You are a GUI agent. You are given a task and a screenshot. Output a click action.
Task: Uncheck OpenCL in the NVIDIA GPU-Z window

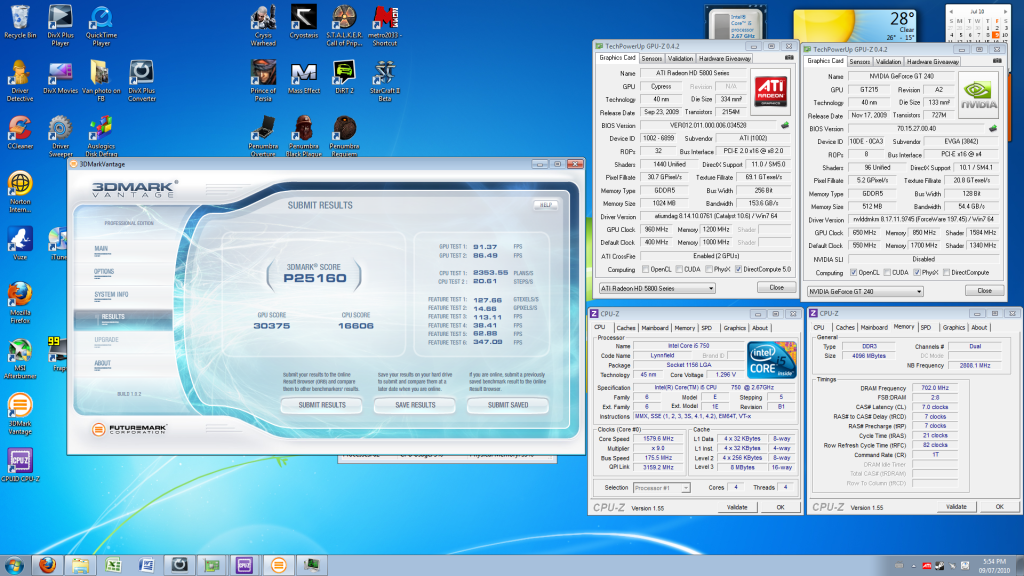tap(853, 273)
